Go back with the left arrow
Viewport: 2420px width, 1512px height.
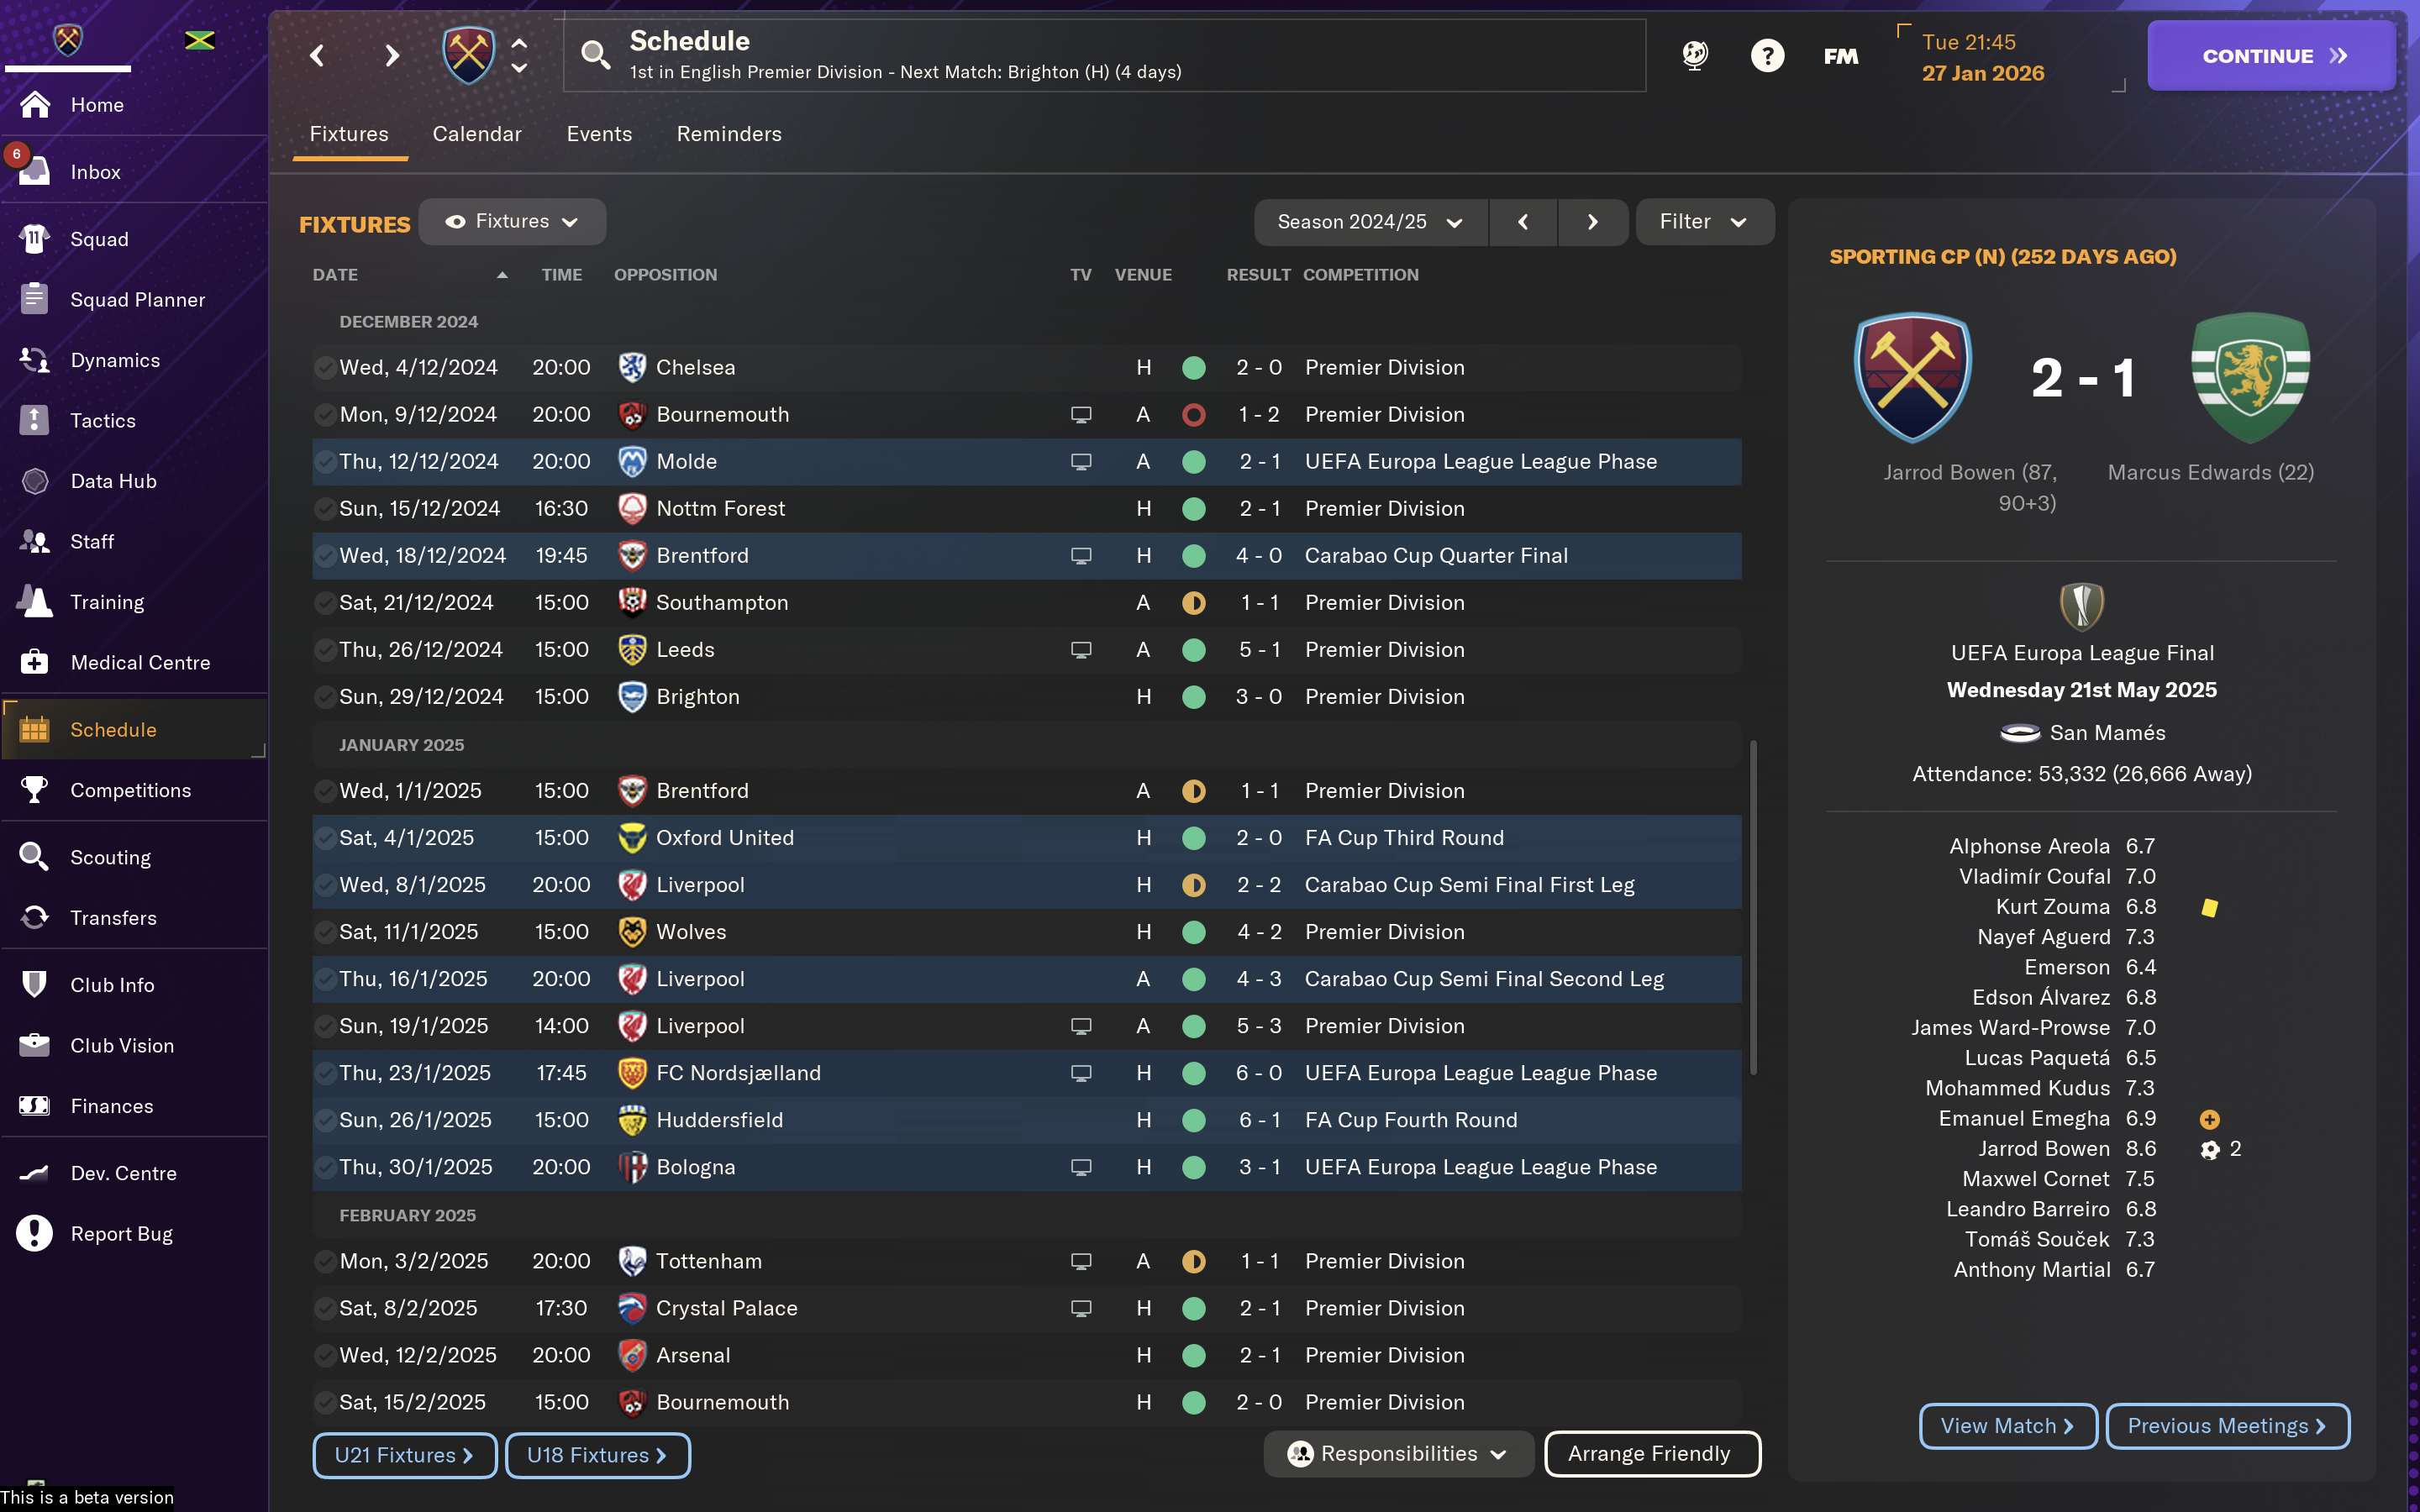click(317, 56)
